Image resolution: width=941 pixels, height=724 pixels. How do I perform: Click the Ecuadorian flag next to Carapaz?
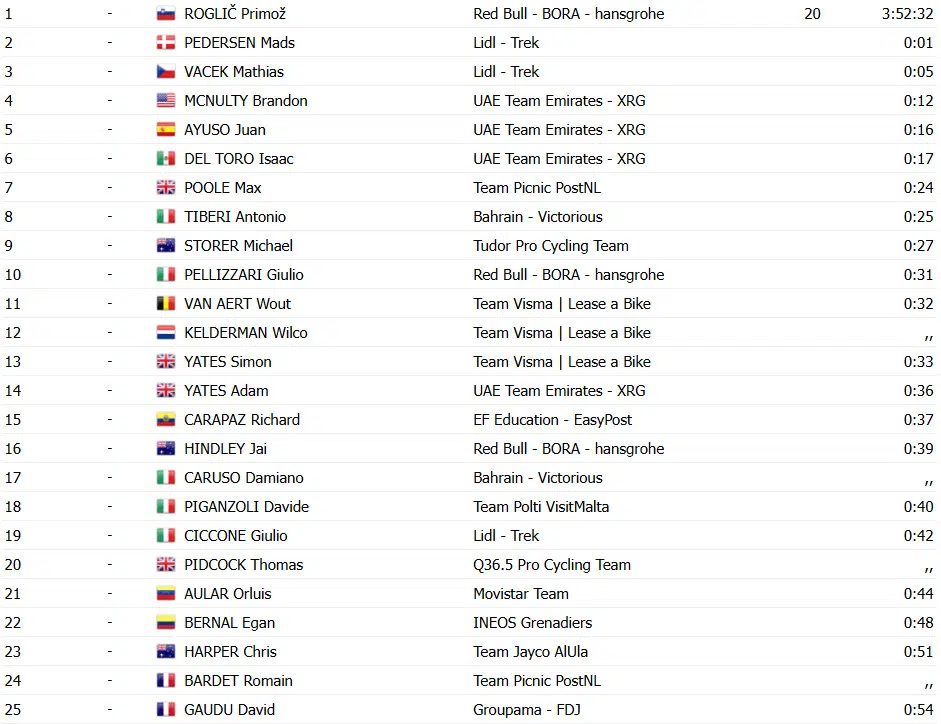click(166, 420)
